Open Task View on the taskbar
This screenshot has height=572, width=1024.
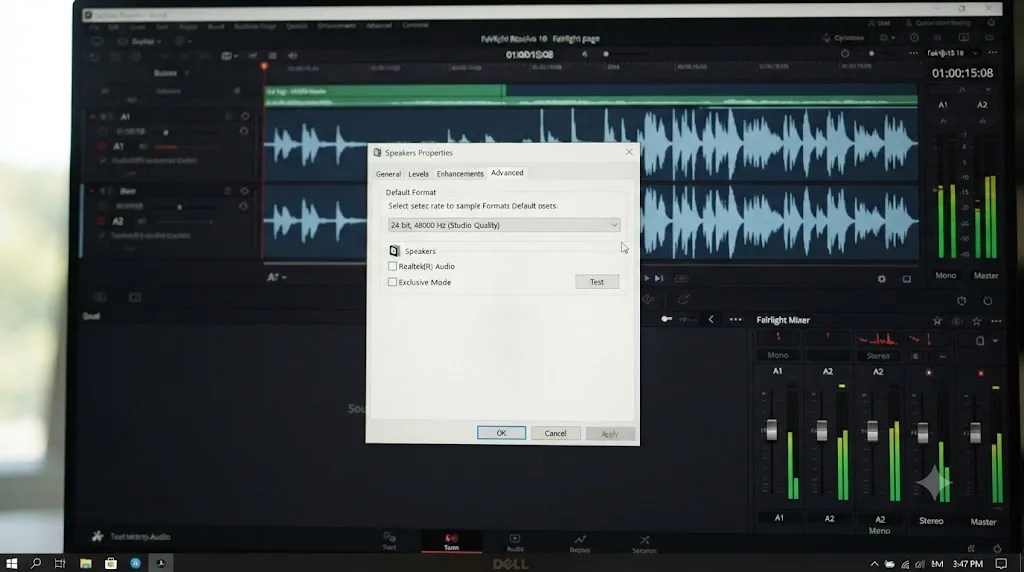coord(60,563)
